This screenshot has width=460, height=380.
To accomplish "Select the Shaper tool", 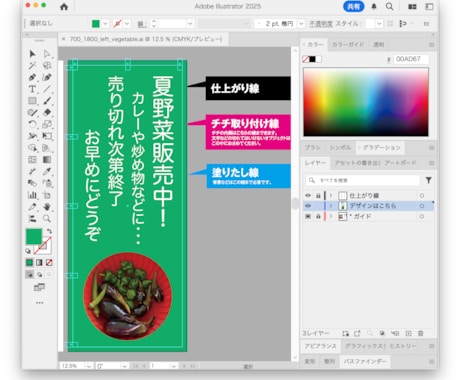I will [x=32, y=113].
